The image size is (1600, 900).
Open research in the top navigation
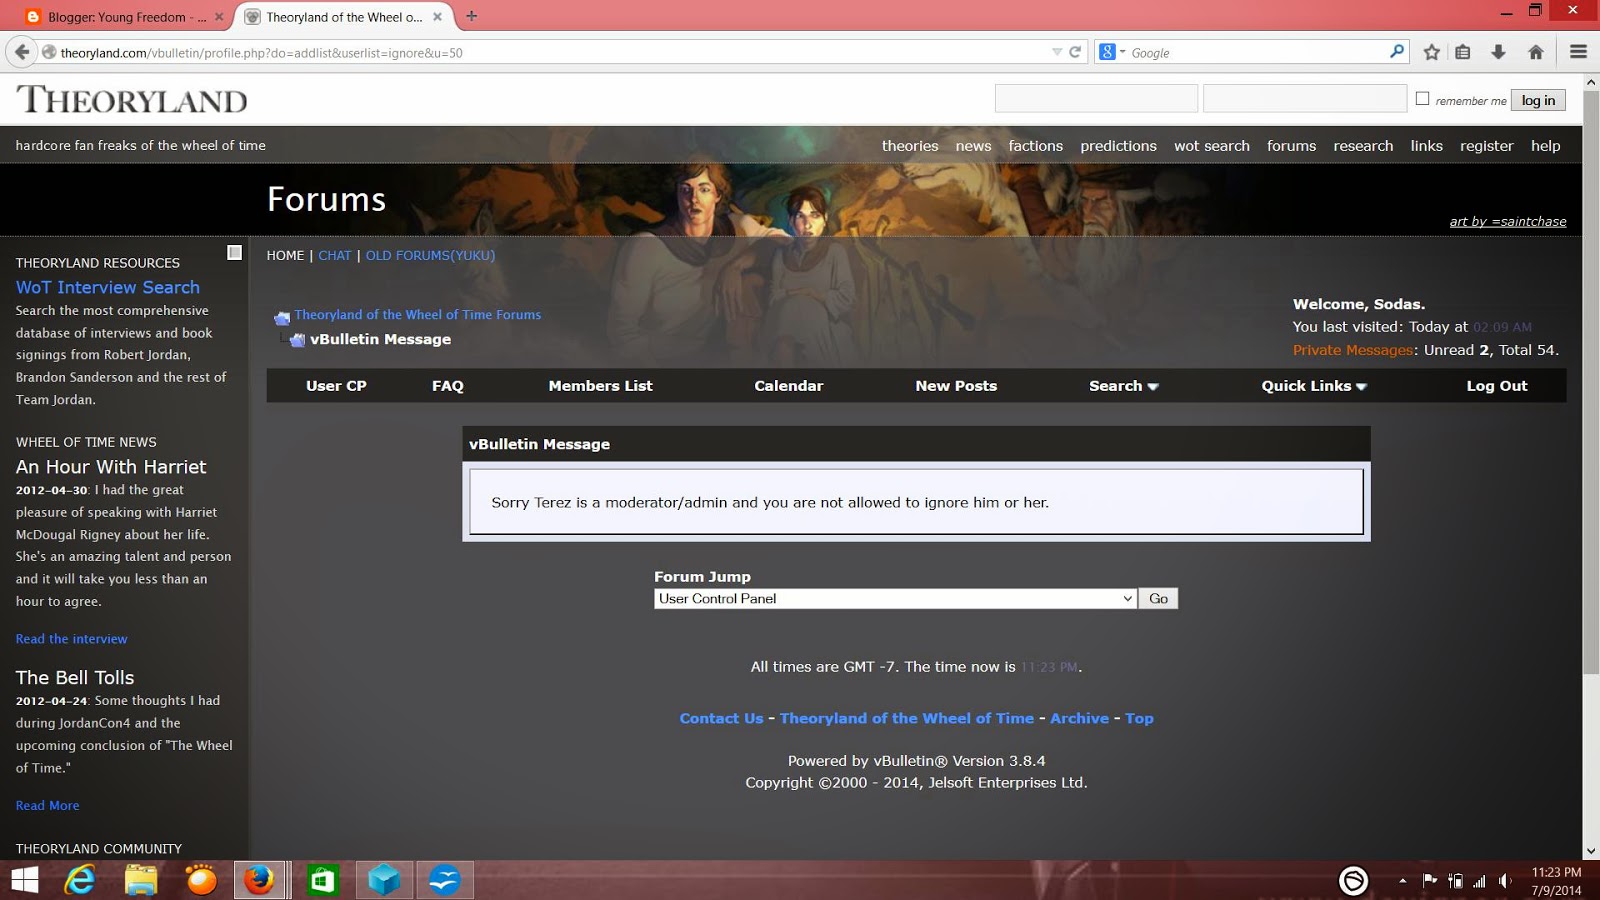click(1363, 146)
